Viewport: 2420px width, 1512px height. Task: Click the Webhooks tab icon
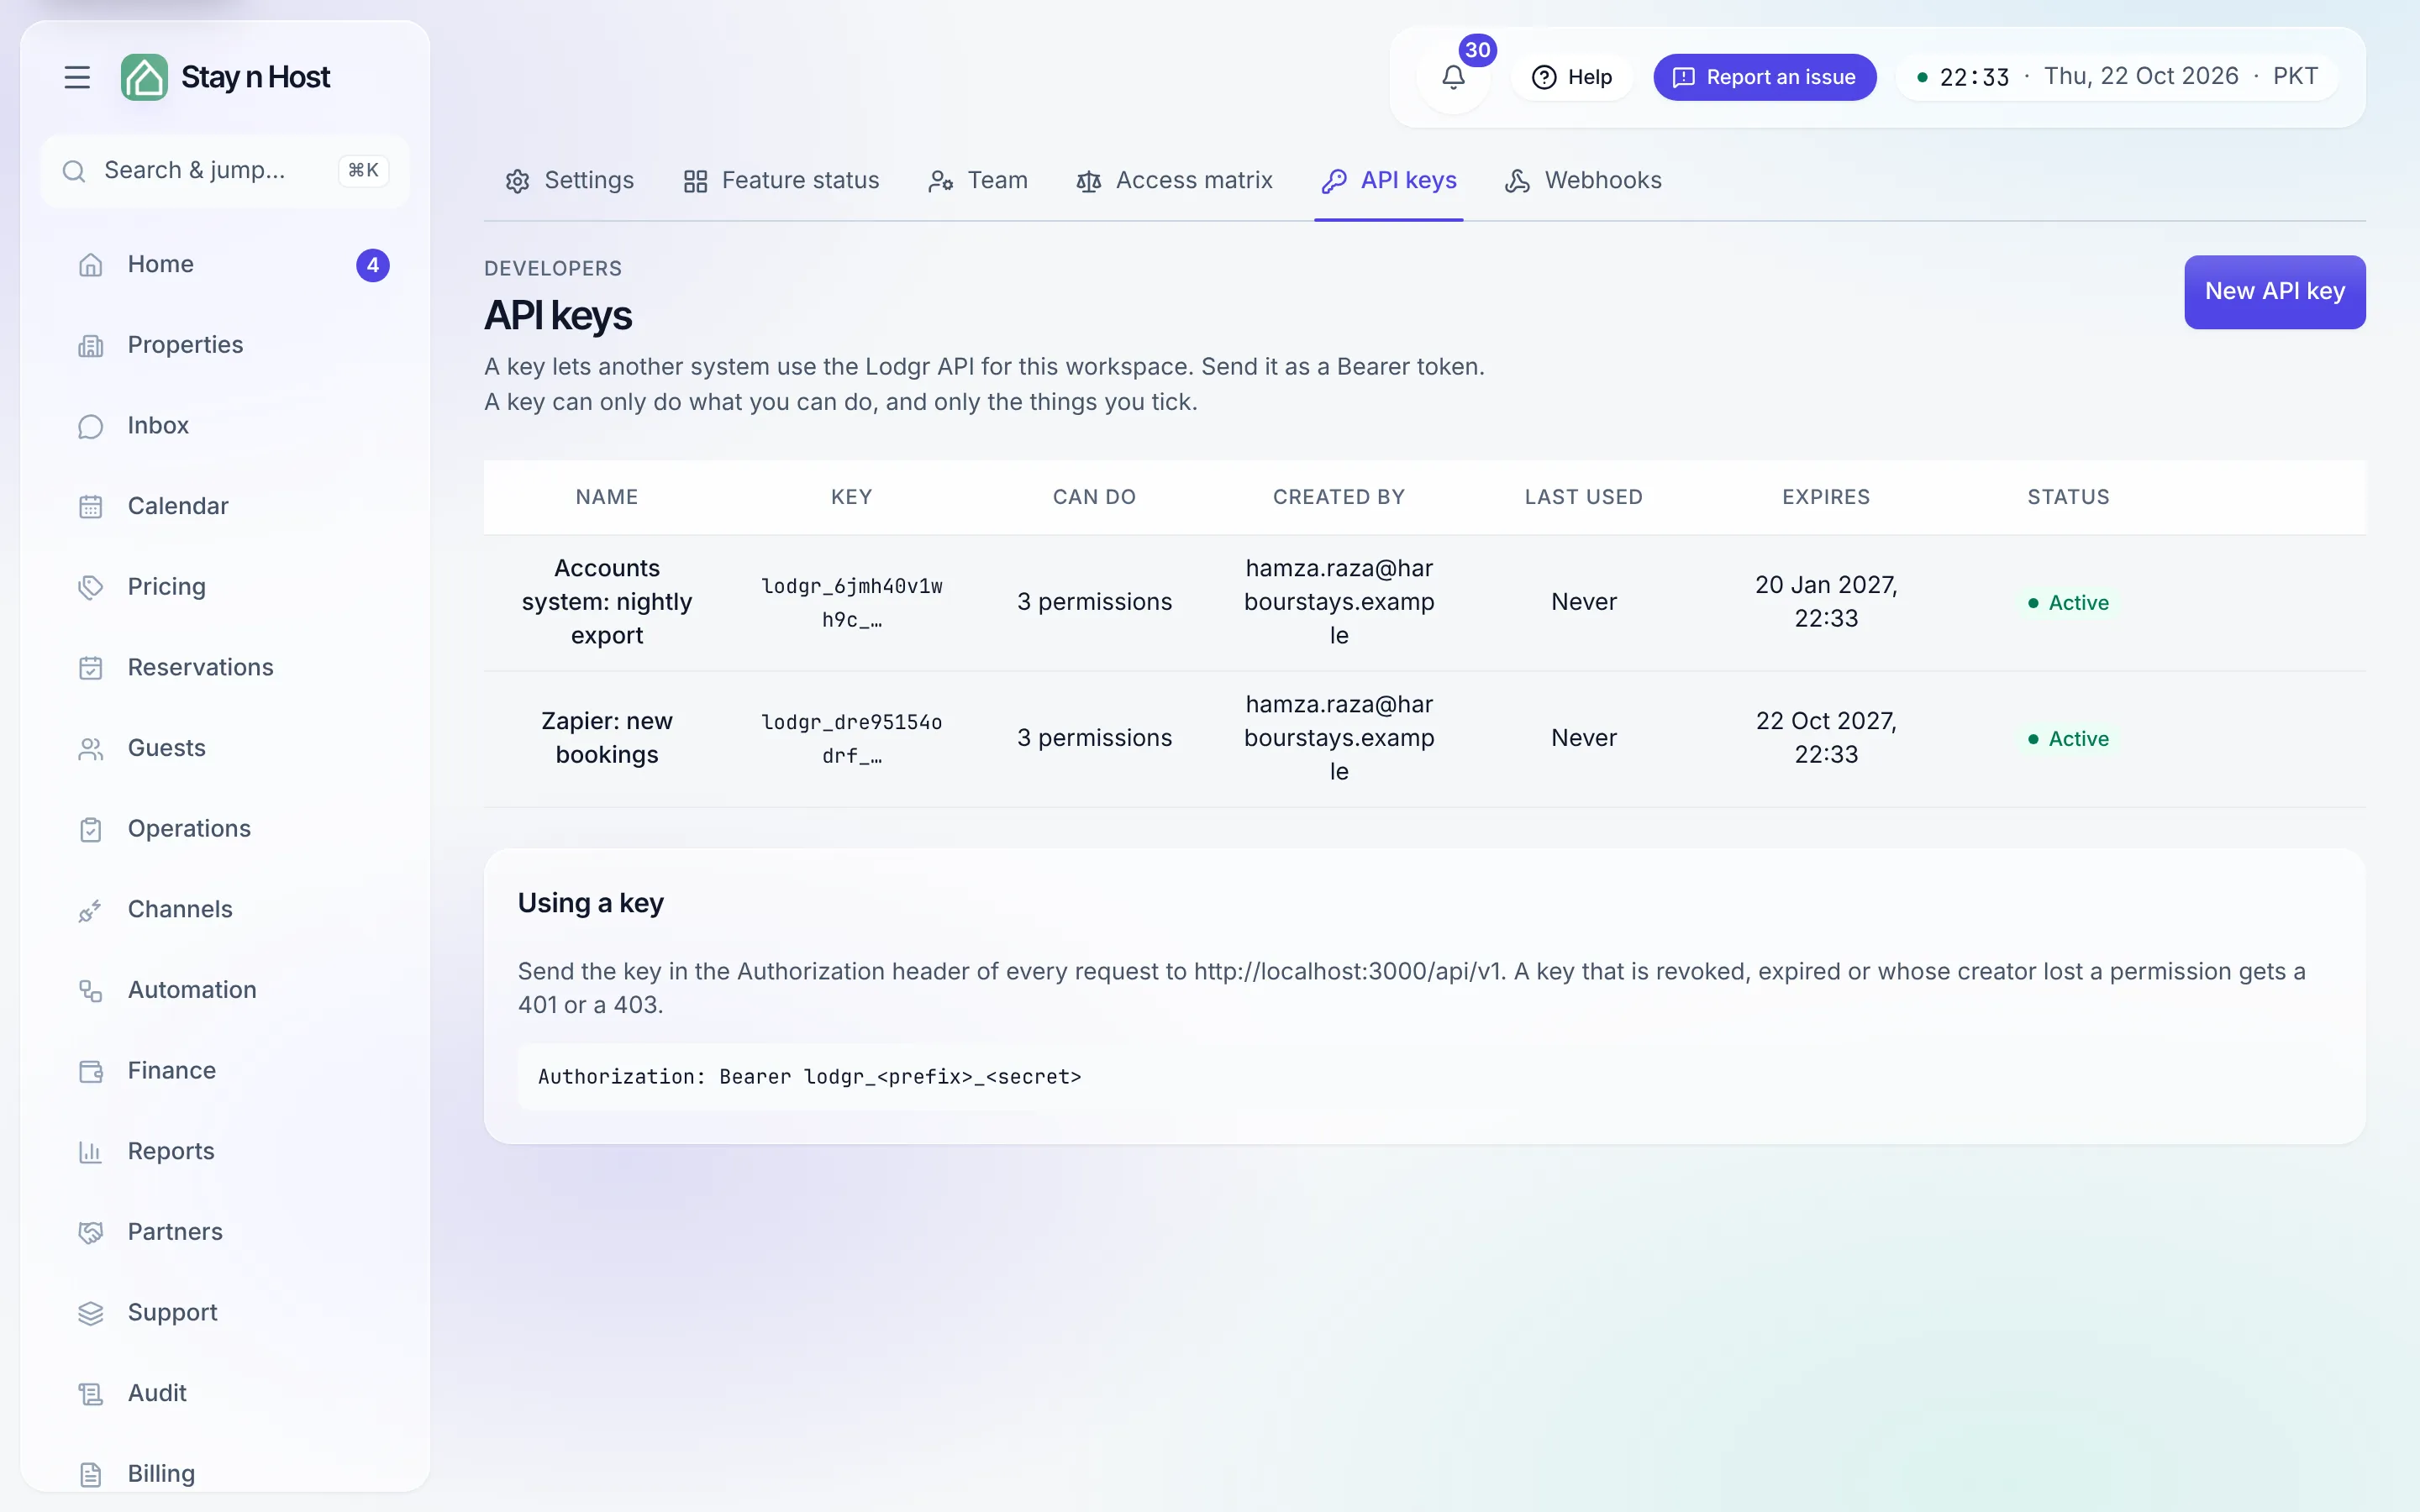1517,181
